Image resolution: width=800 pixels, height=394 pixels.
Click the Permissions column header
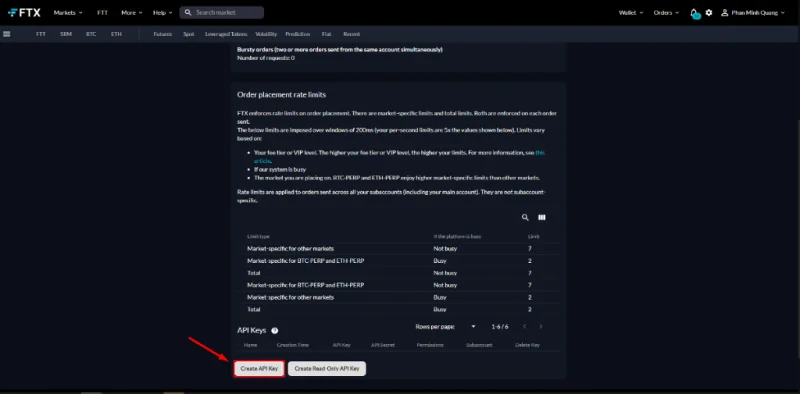pos(430,345)
